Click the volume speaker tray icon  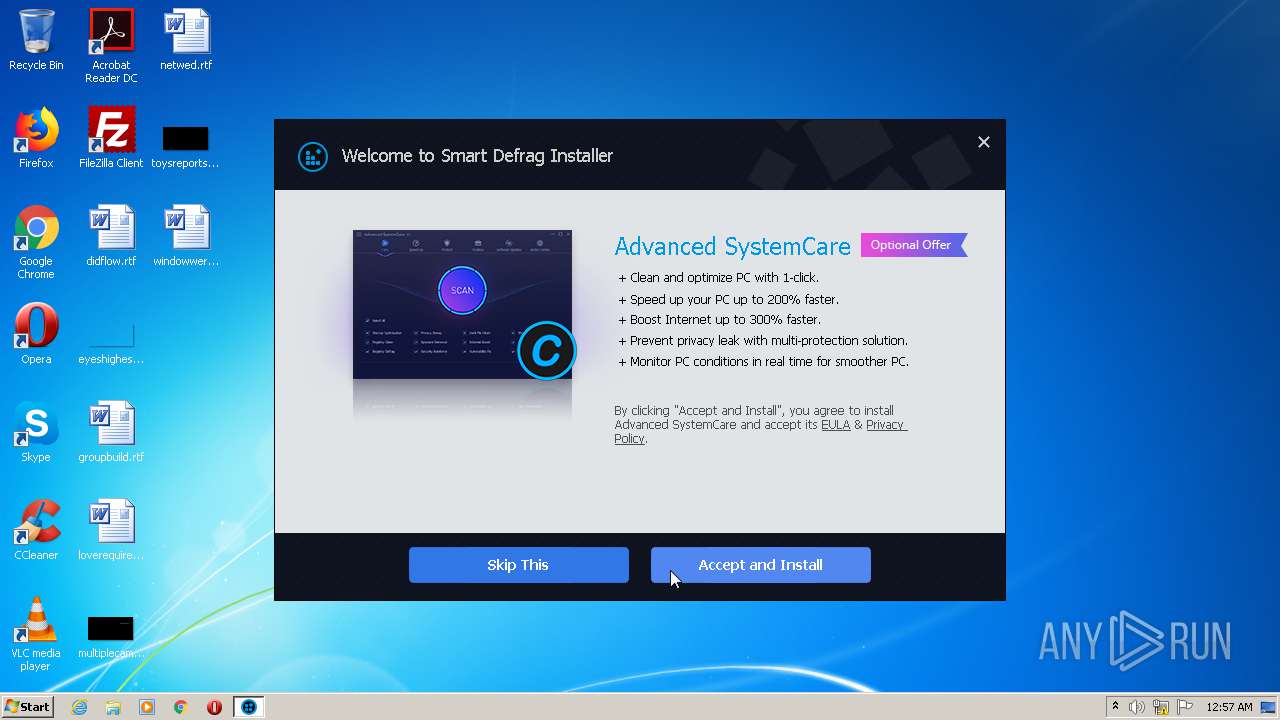pos(1137,707)
